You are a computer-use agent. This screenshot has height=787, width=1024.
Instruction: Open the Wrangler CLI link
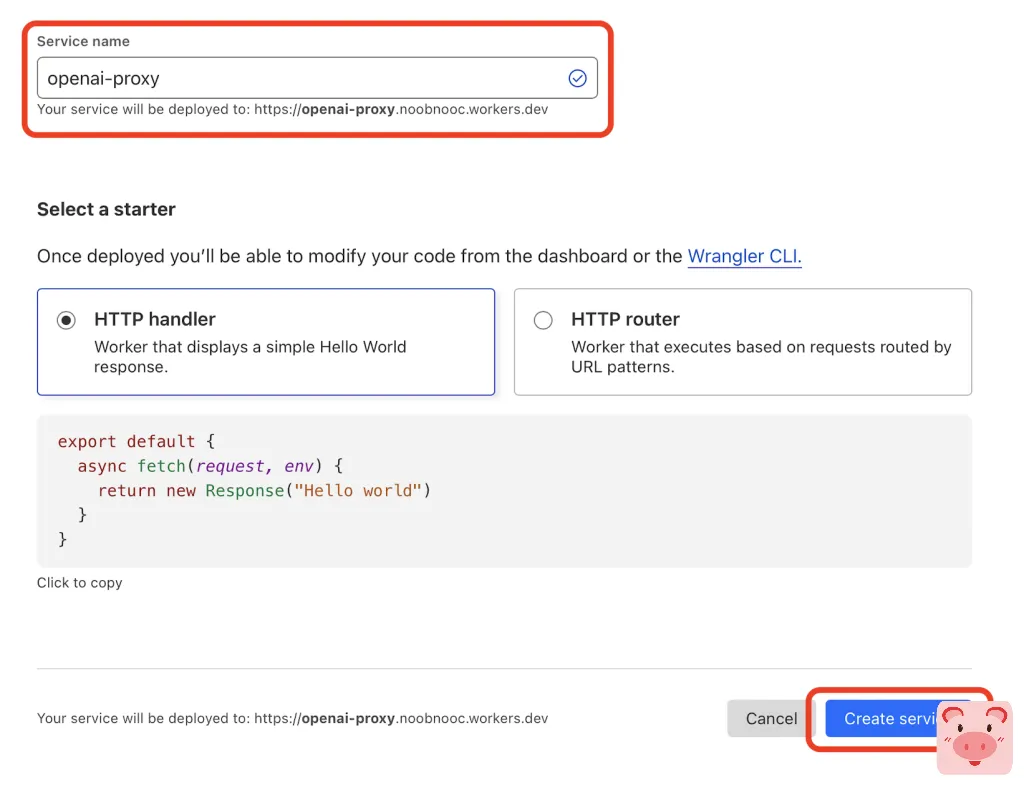click(744, 256)
